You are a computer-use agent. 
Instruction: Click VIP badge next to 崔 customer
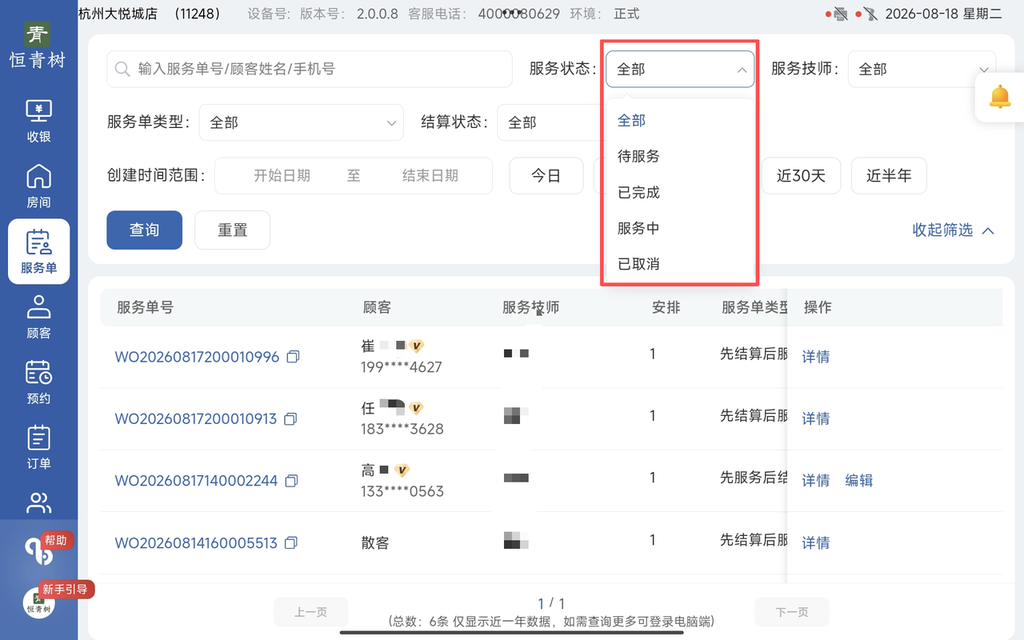point(416,345)
